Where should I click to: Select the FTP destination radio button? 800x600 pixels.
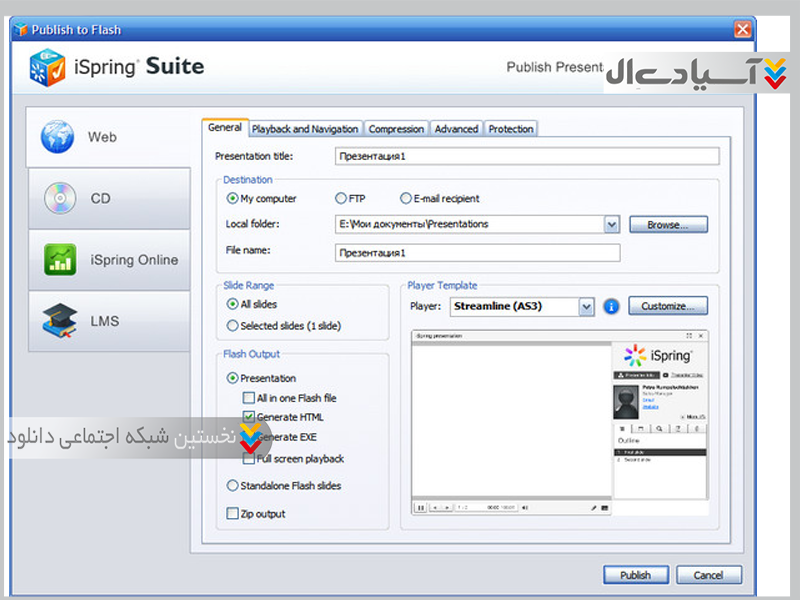[x=341, y=199]
